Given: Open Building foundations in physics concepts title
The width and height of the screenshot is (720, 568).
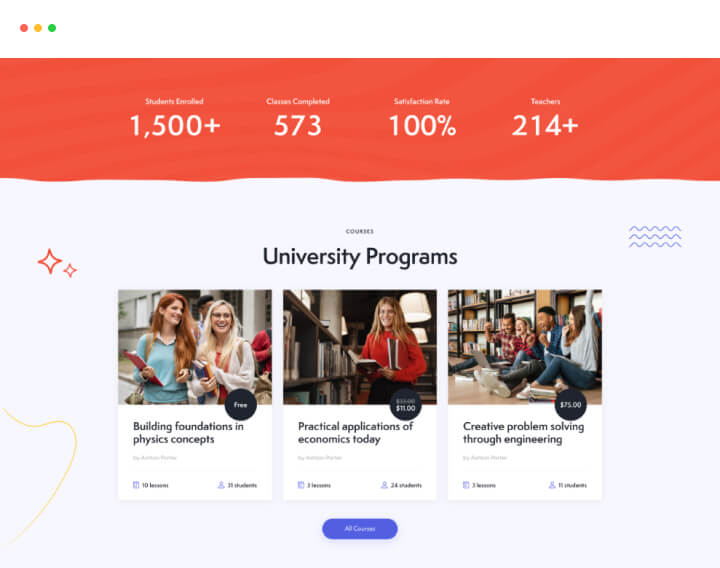Looking at the screenshot, I should (x=188, y=433).
